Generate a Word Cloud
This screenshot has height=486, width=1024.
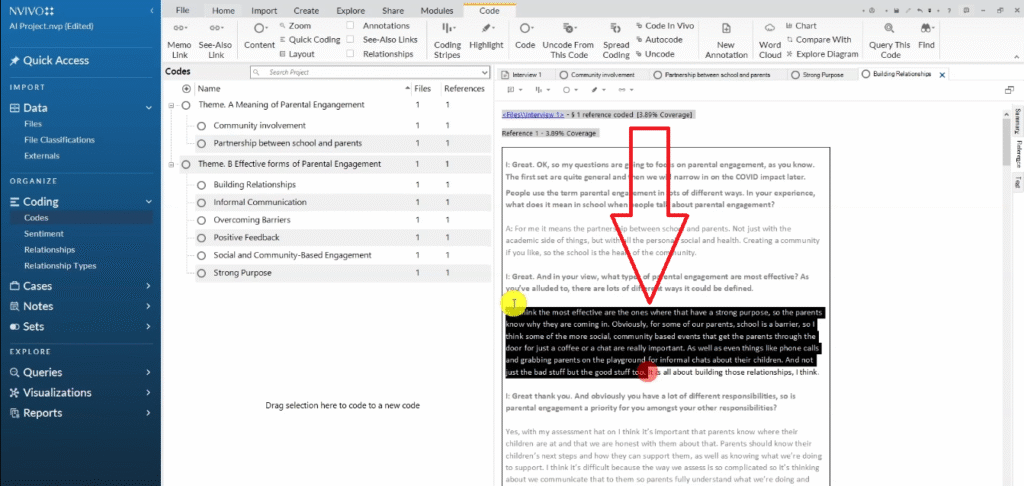[x=770, y=30]
